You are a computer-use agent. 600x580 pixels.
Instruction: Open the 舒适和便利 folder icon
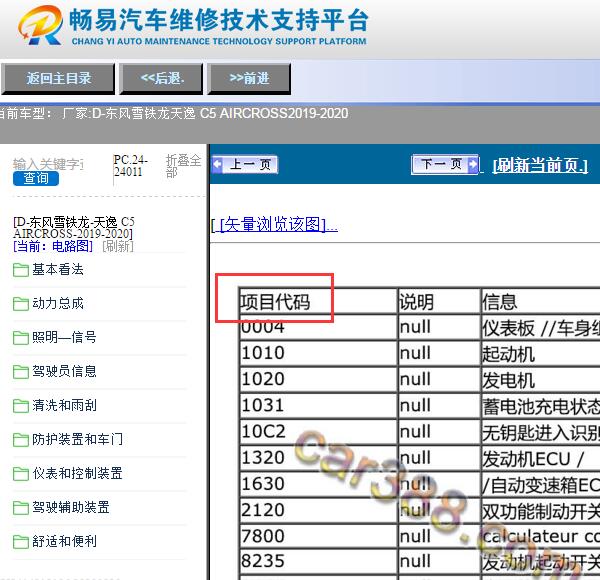[21, 542]
